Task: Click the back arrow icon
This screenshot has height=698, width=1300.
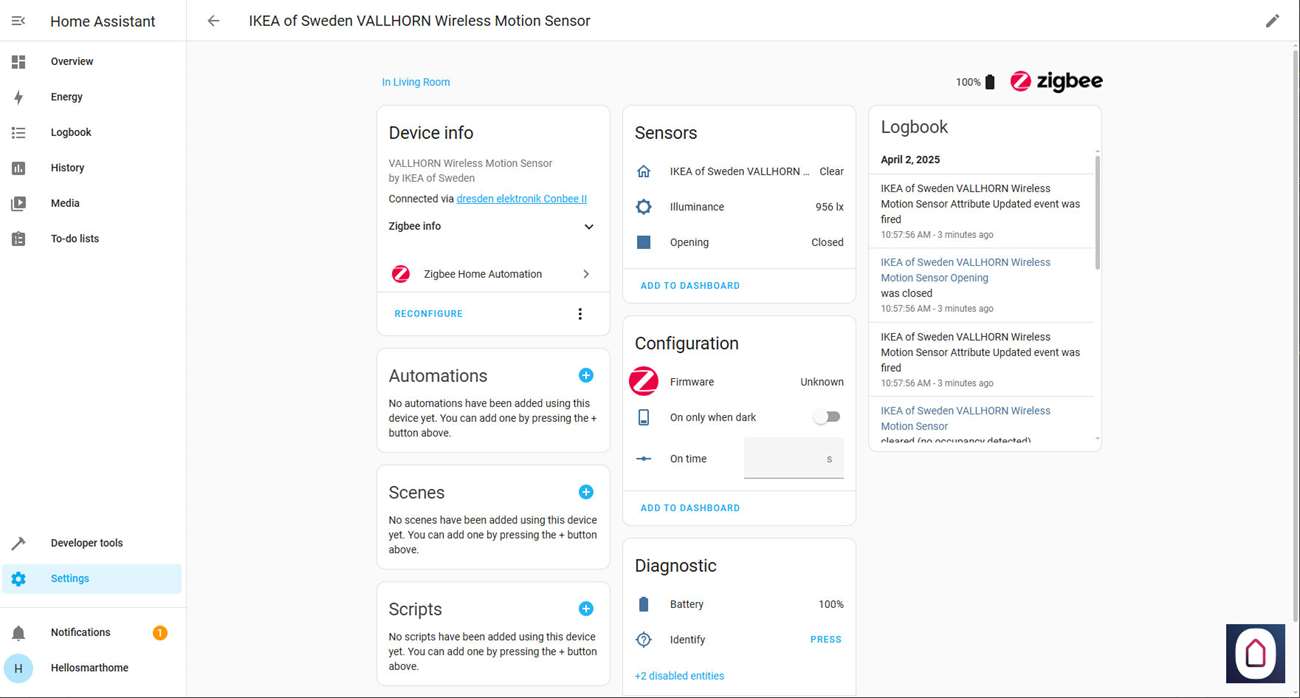Action: pos(213,21)
